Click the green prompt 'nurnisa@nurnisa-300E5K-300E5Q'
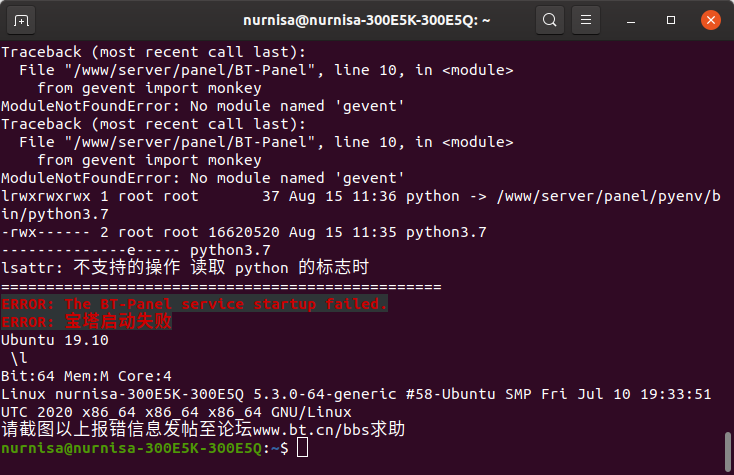This screenshot has height=475, width=734. 132,448
